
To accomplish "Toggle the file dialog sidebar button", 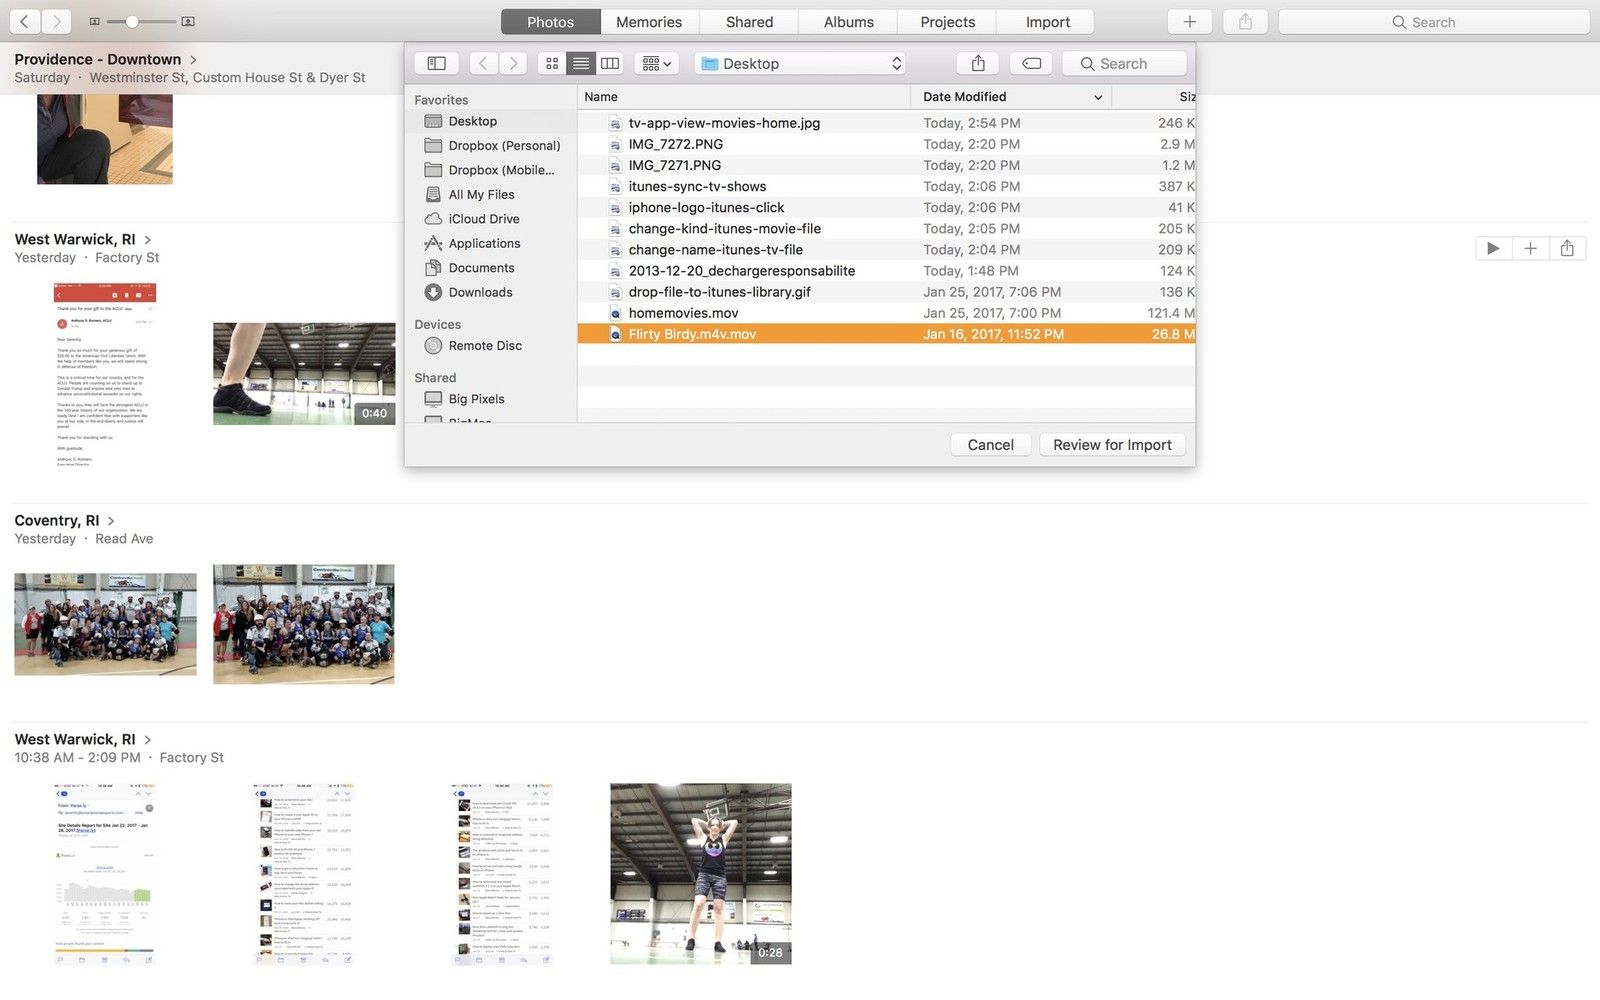I will pyautogui.click(x=437, y=63).
